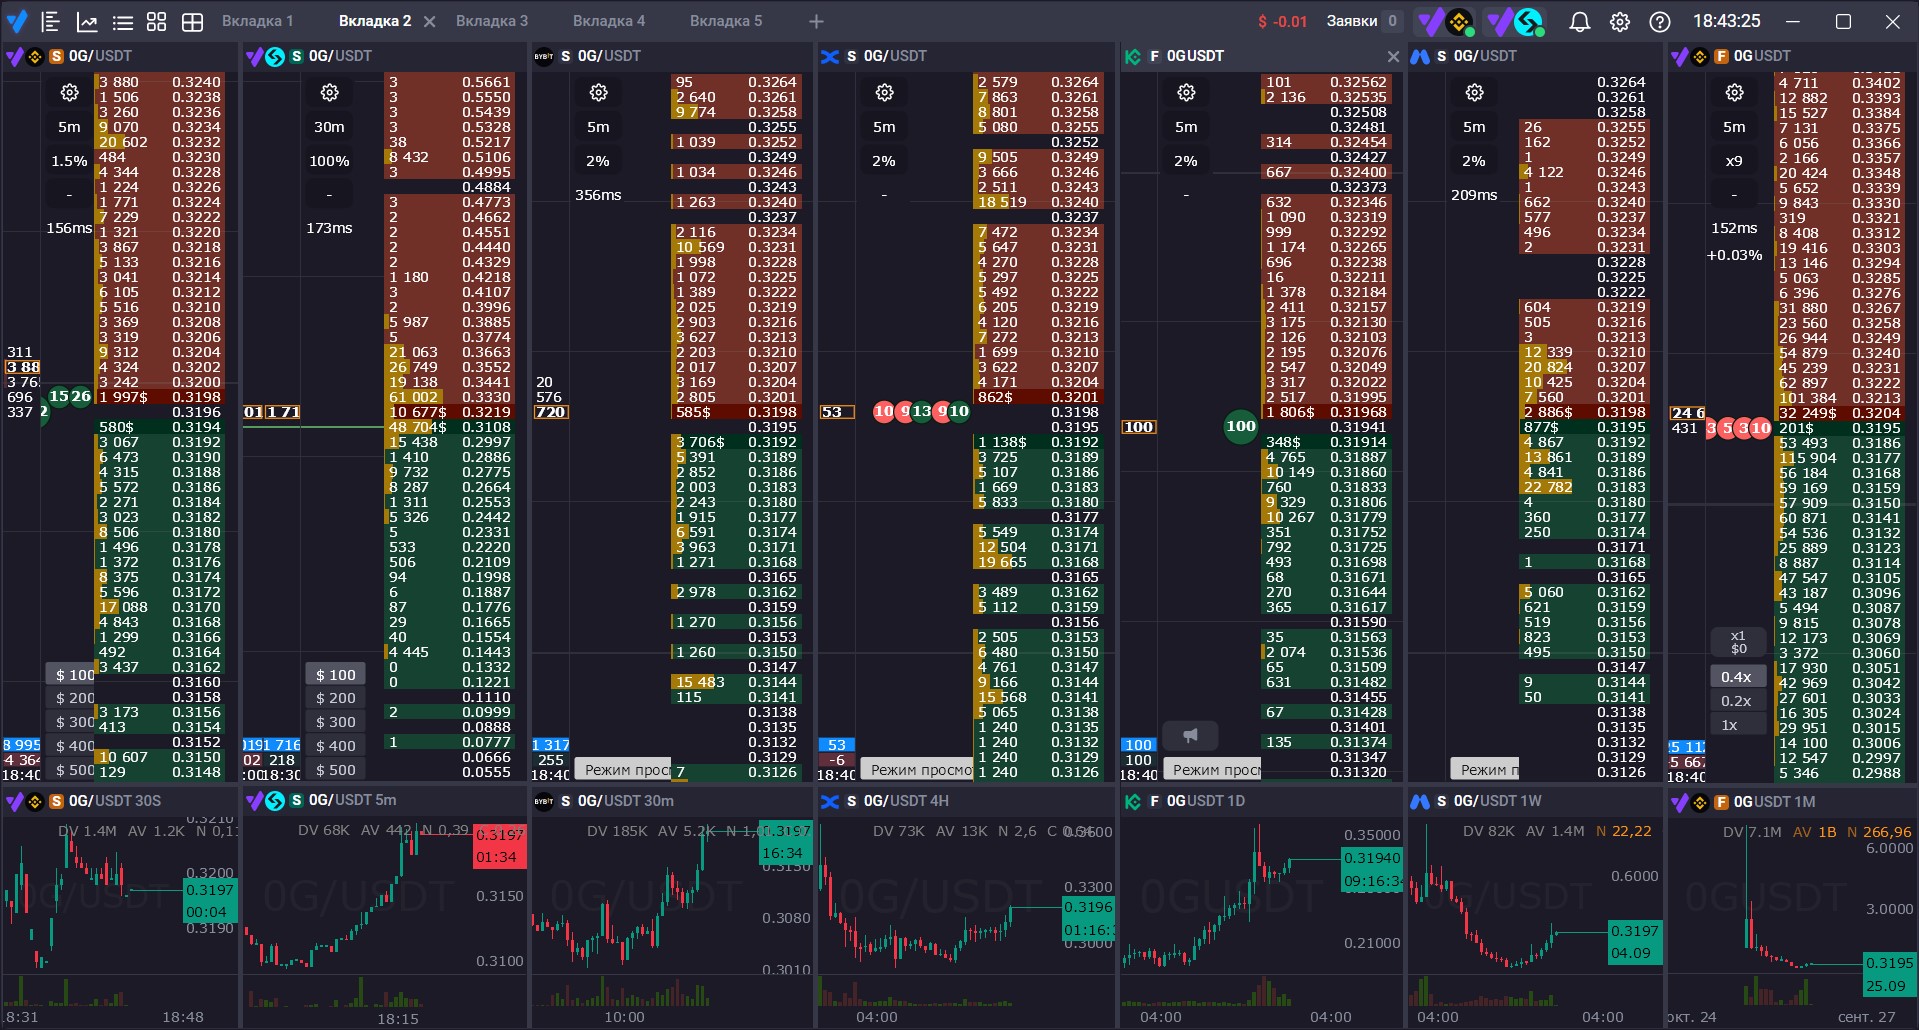Open the line chart icon in top toolbar
Image resolution: width=1919 pixels, height=1030 pixels.
click(87, 21)
